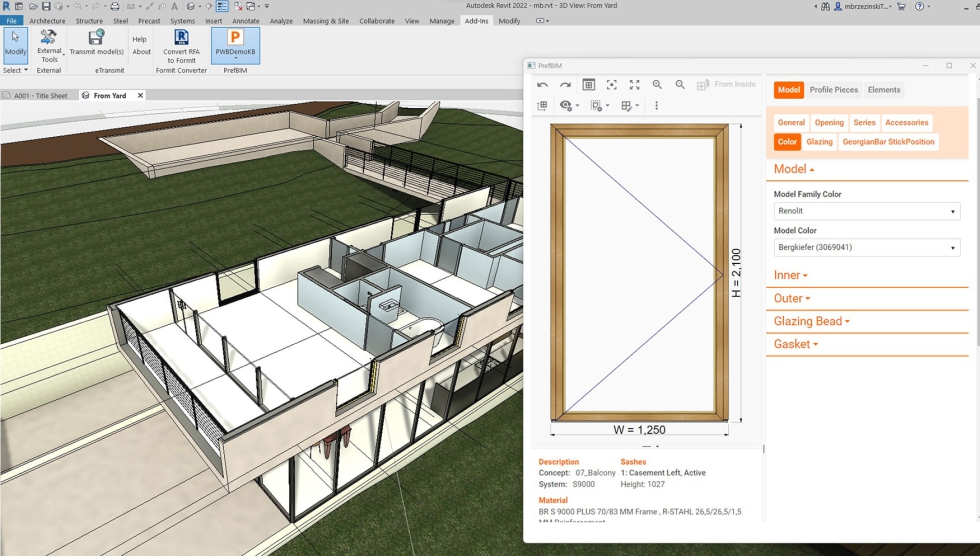Expand the Glazing Bead section
Image resolution: width=980 pixels, height=556 pixels.
click(811, 322)
